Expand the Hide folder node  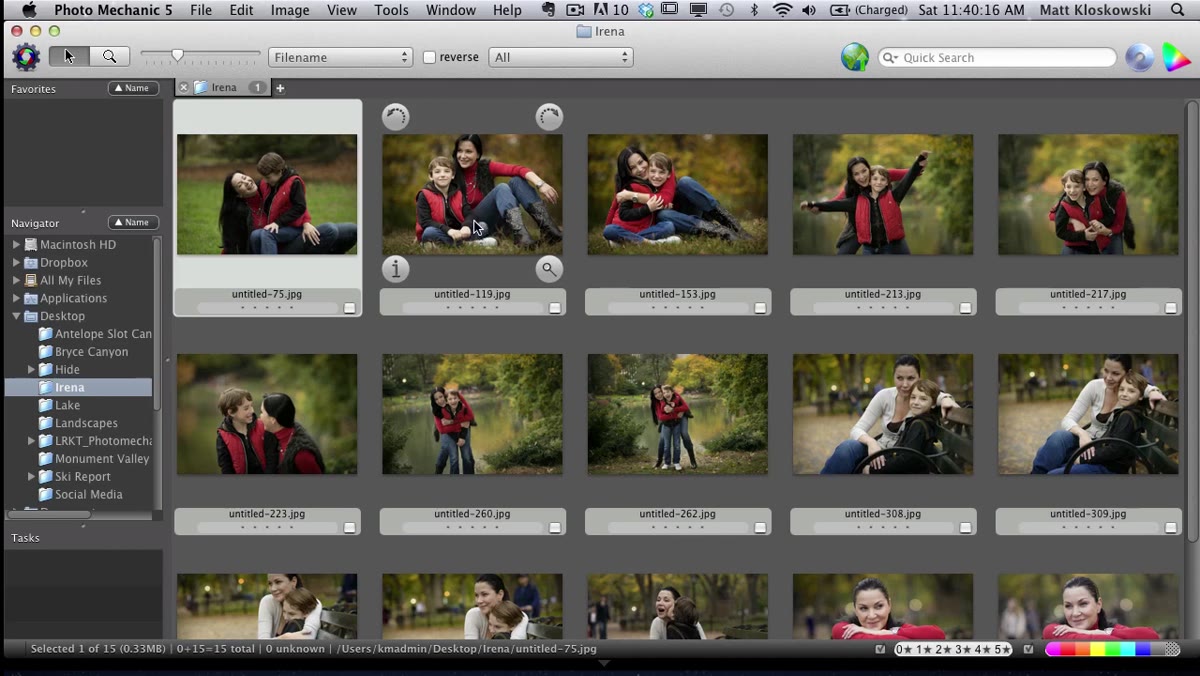point(31,370)
